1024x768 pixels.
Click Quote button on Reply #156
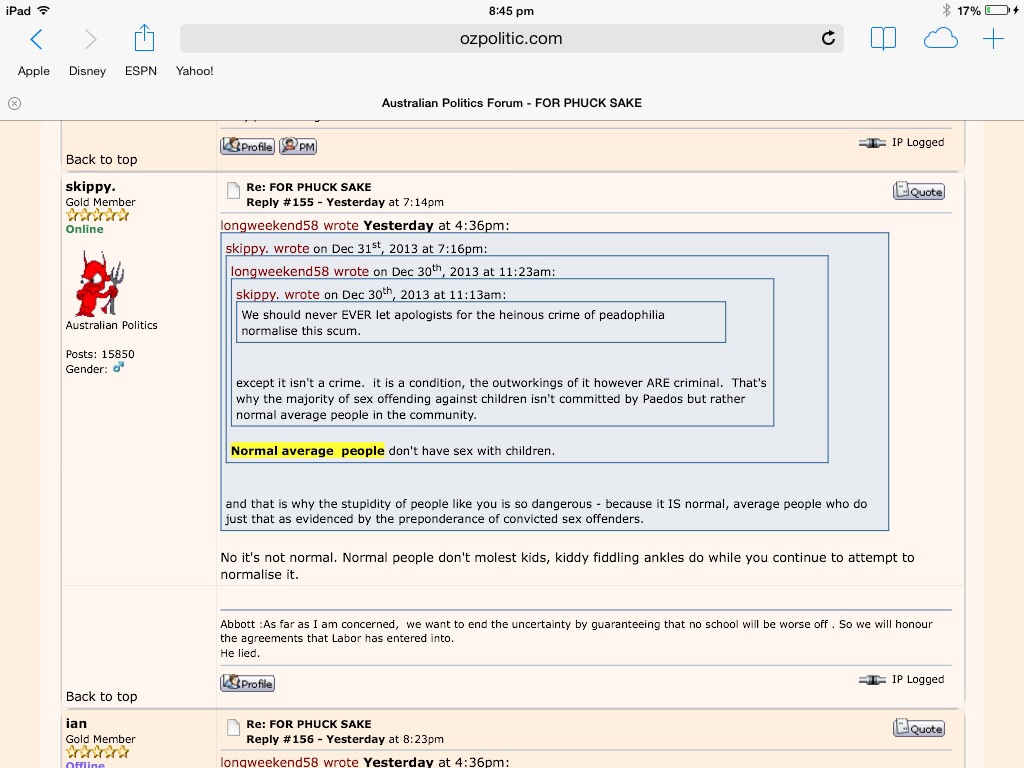[x=918, y=728]
